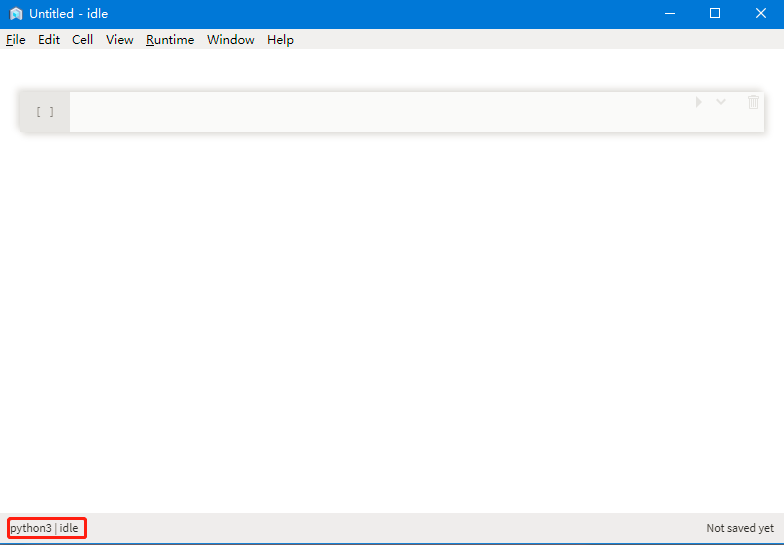This screenshot has width=784, height=545.
Task: Run the cell with the play icon
Action: [698, 102]
